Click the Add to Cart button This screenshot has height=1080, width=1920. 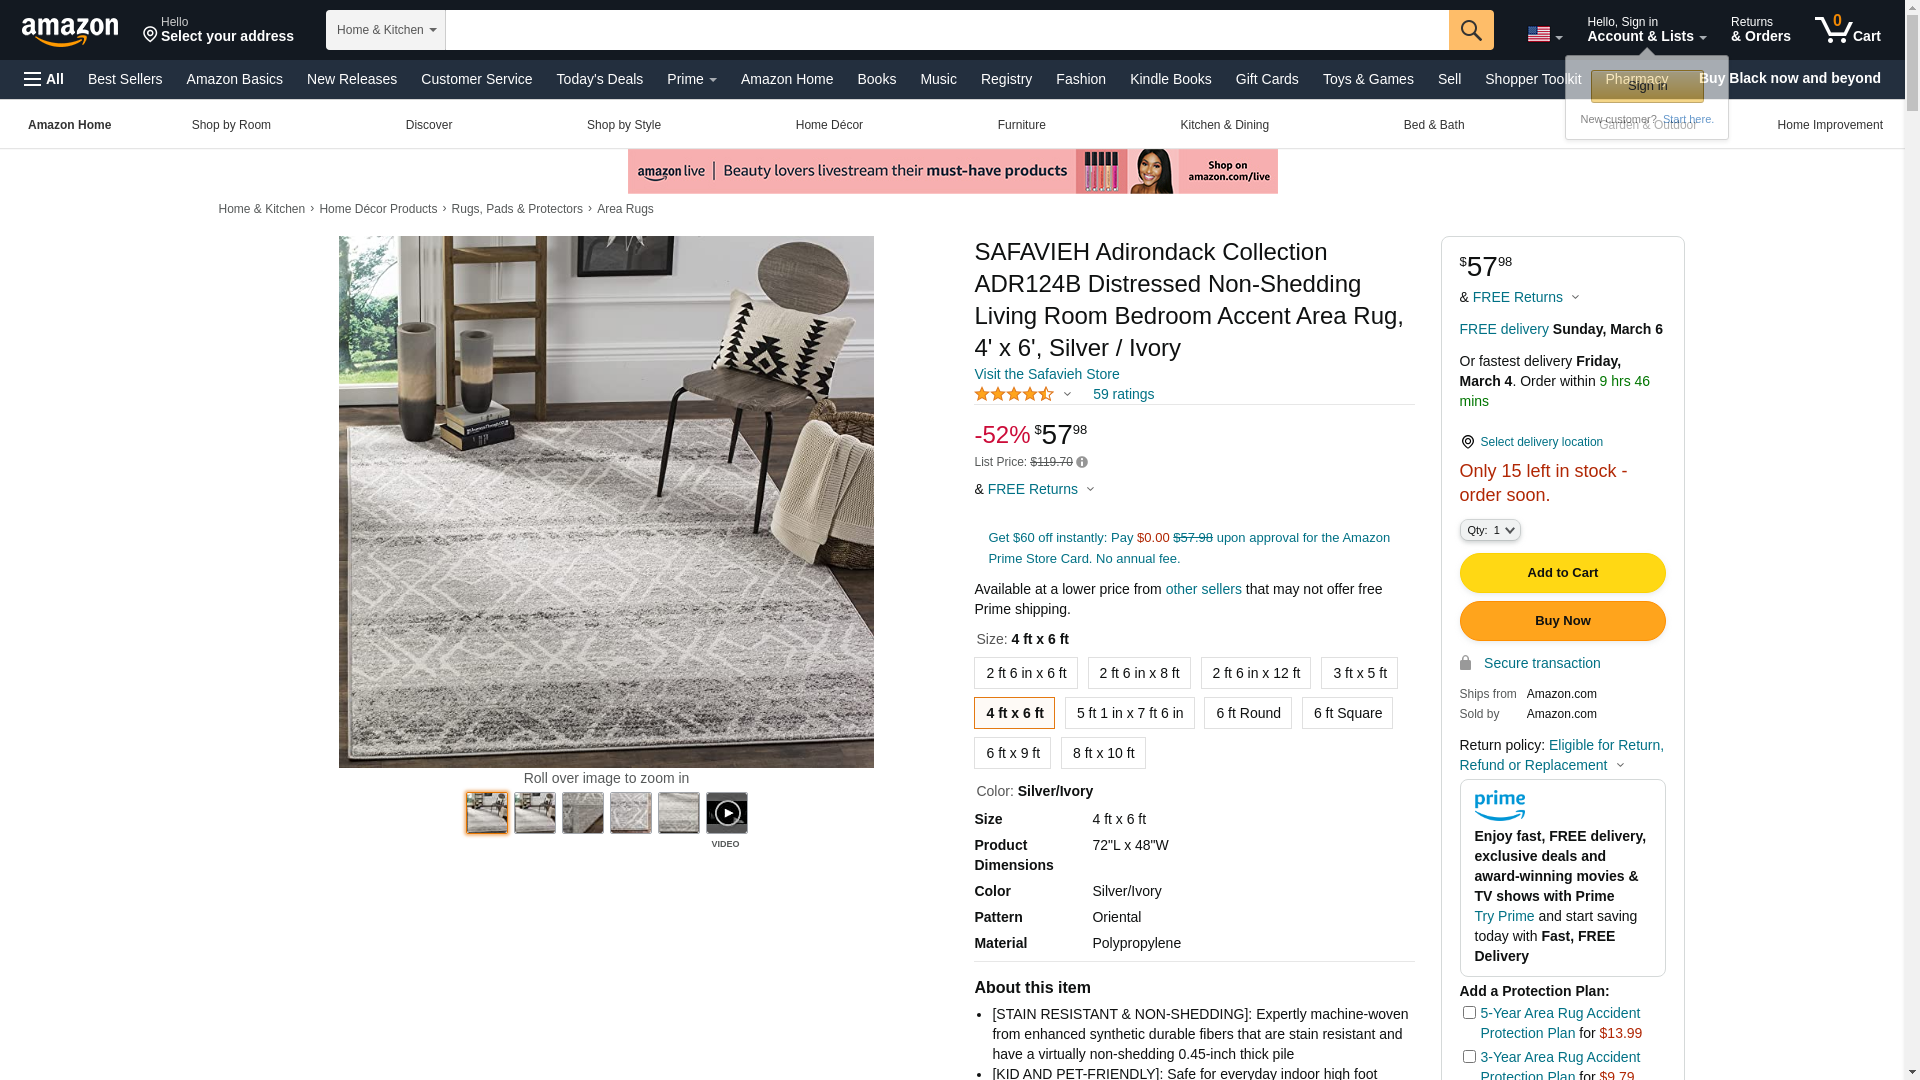pyautogui.click(x=1563, y=573)
